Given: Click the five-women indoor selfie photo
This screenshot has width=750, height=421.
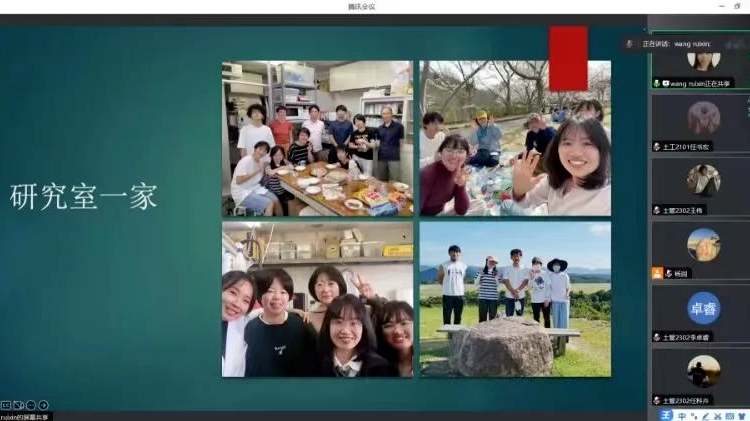Looking at the screenshot, I should coord(317,299).
